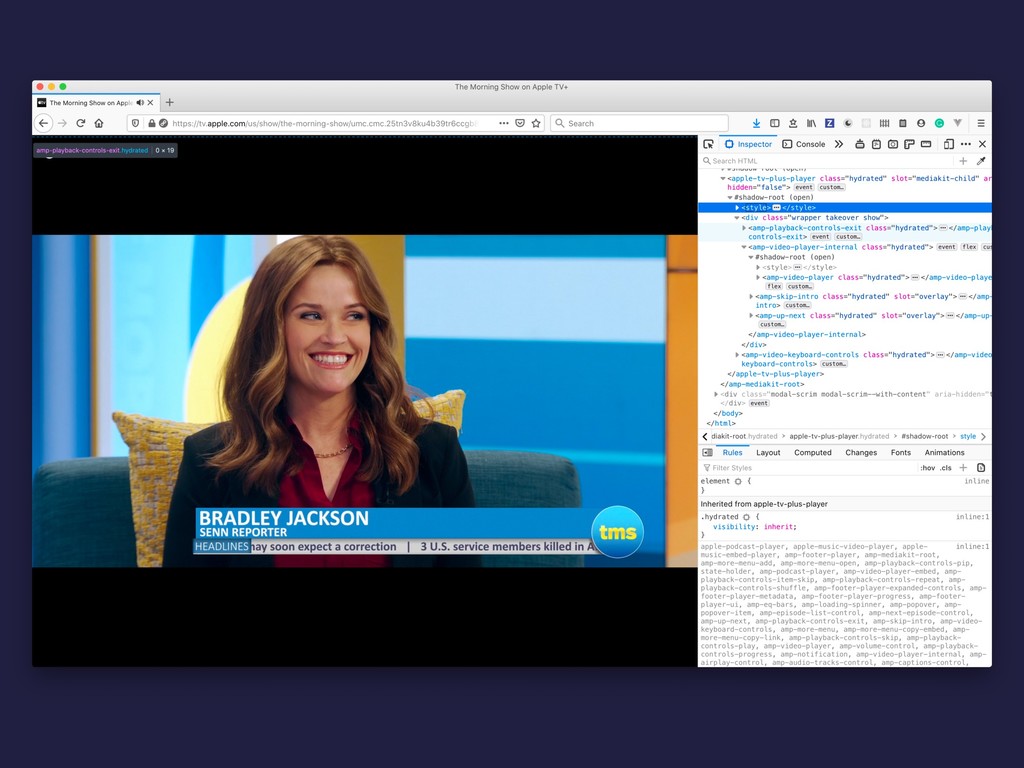Click the dark moon extension icon
Viewport: 1024px width, 768px height.
click(848, 123)
